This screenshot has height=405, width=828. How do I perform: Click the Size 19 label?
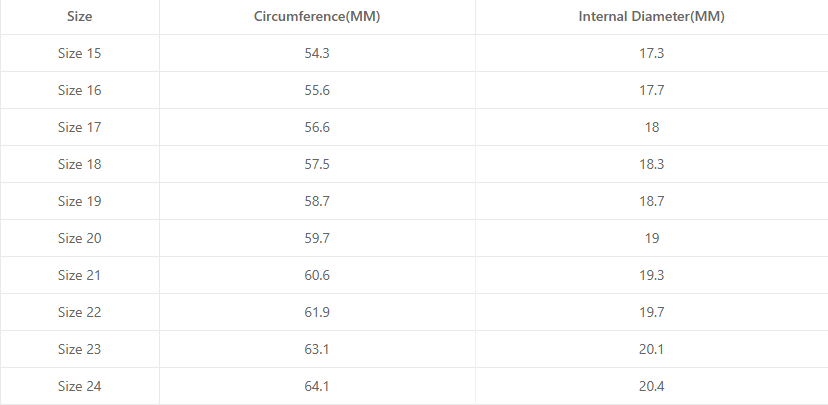79,201
